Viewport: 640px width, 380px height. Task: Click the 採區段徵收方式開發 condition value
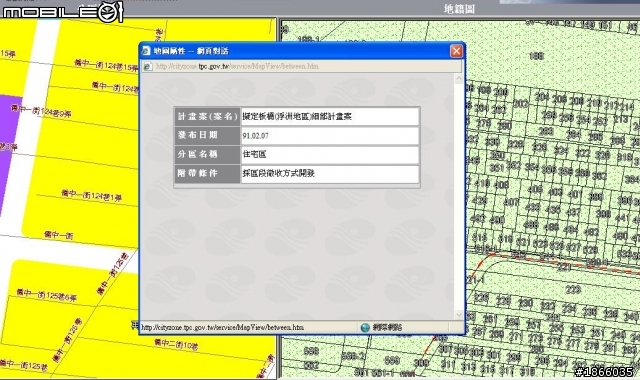pyautogui.click(x=278, y=173)
